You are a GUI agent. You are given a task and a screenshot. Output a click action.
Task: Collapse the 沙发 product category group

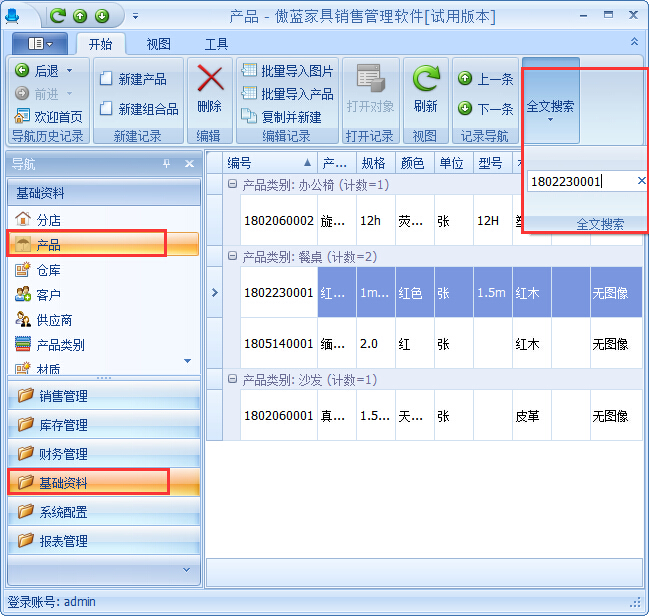[x=232, y=379]
